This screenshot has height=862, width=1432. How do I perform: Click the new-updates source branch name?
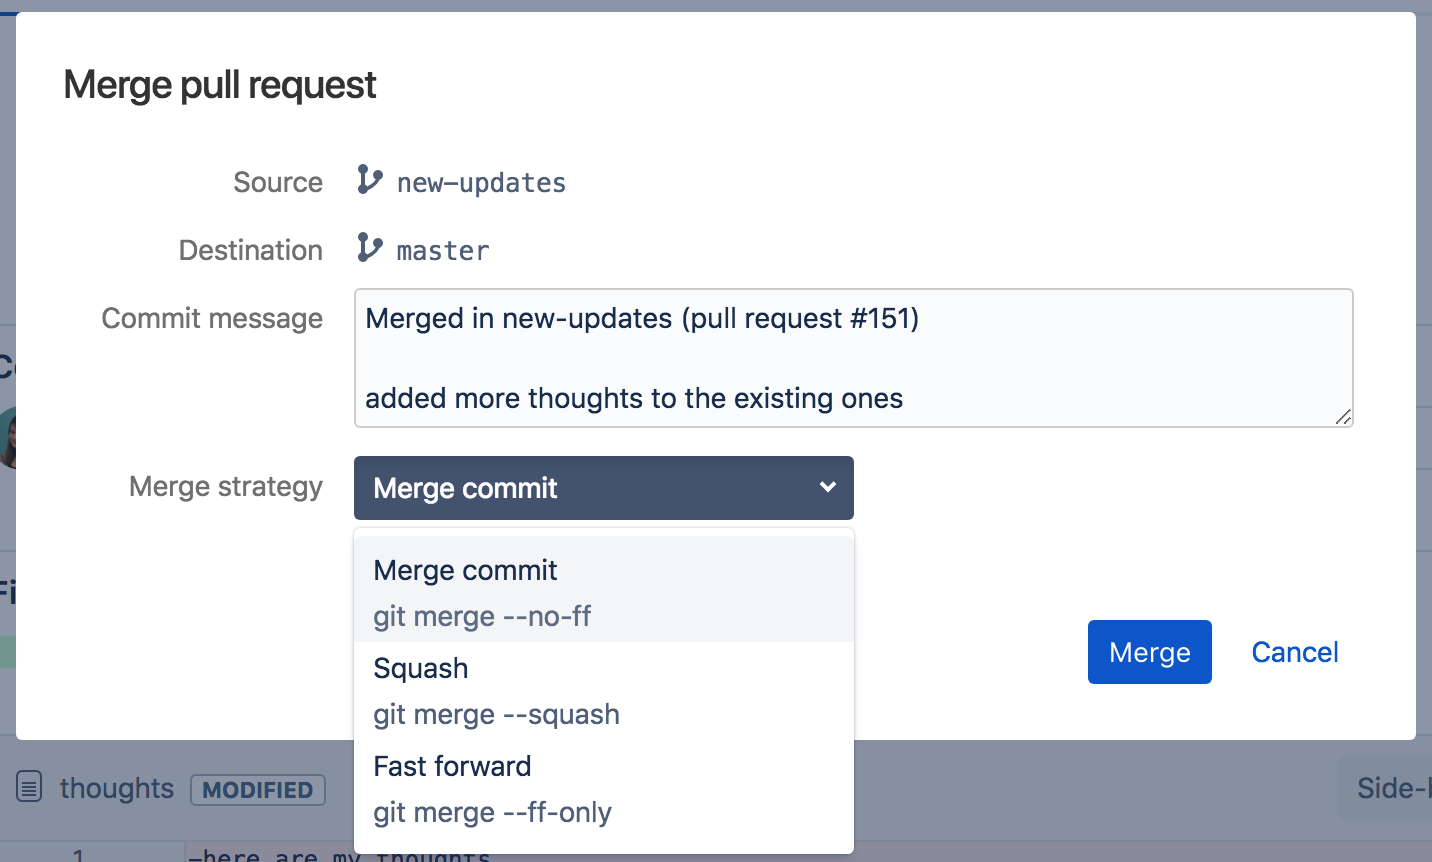point(481,183)
